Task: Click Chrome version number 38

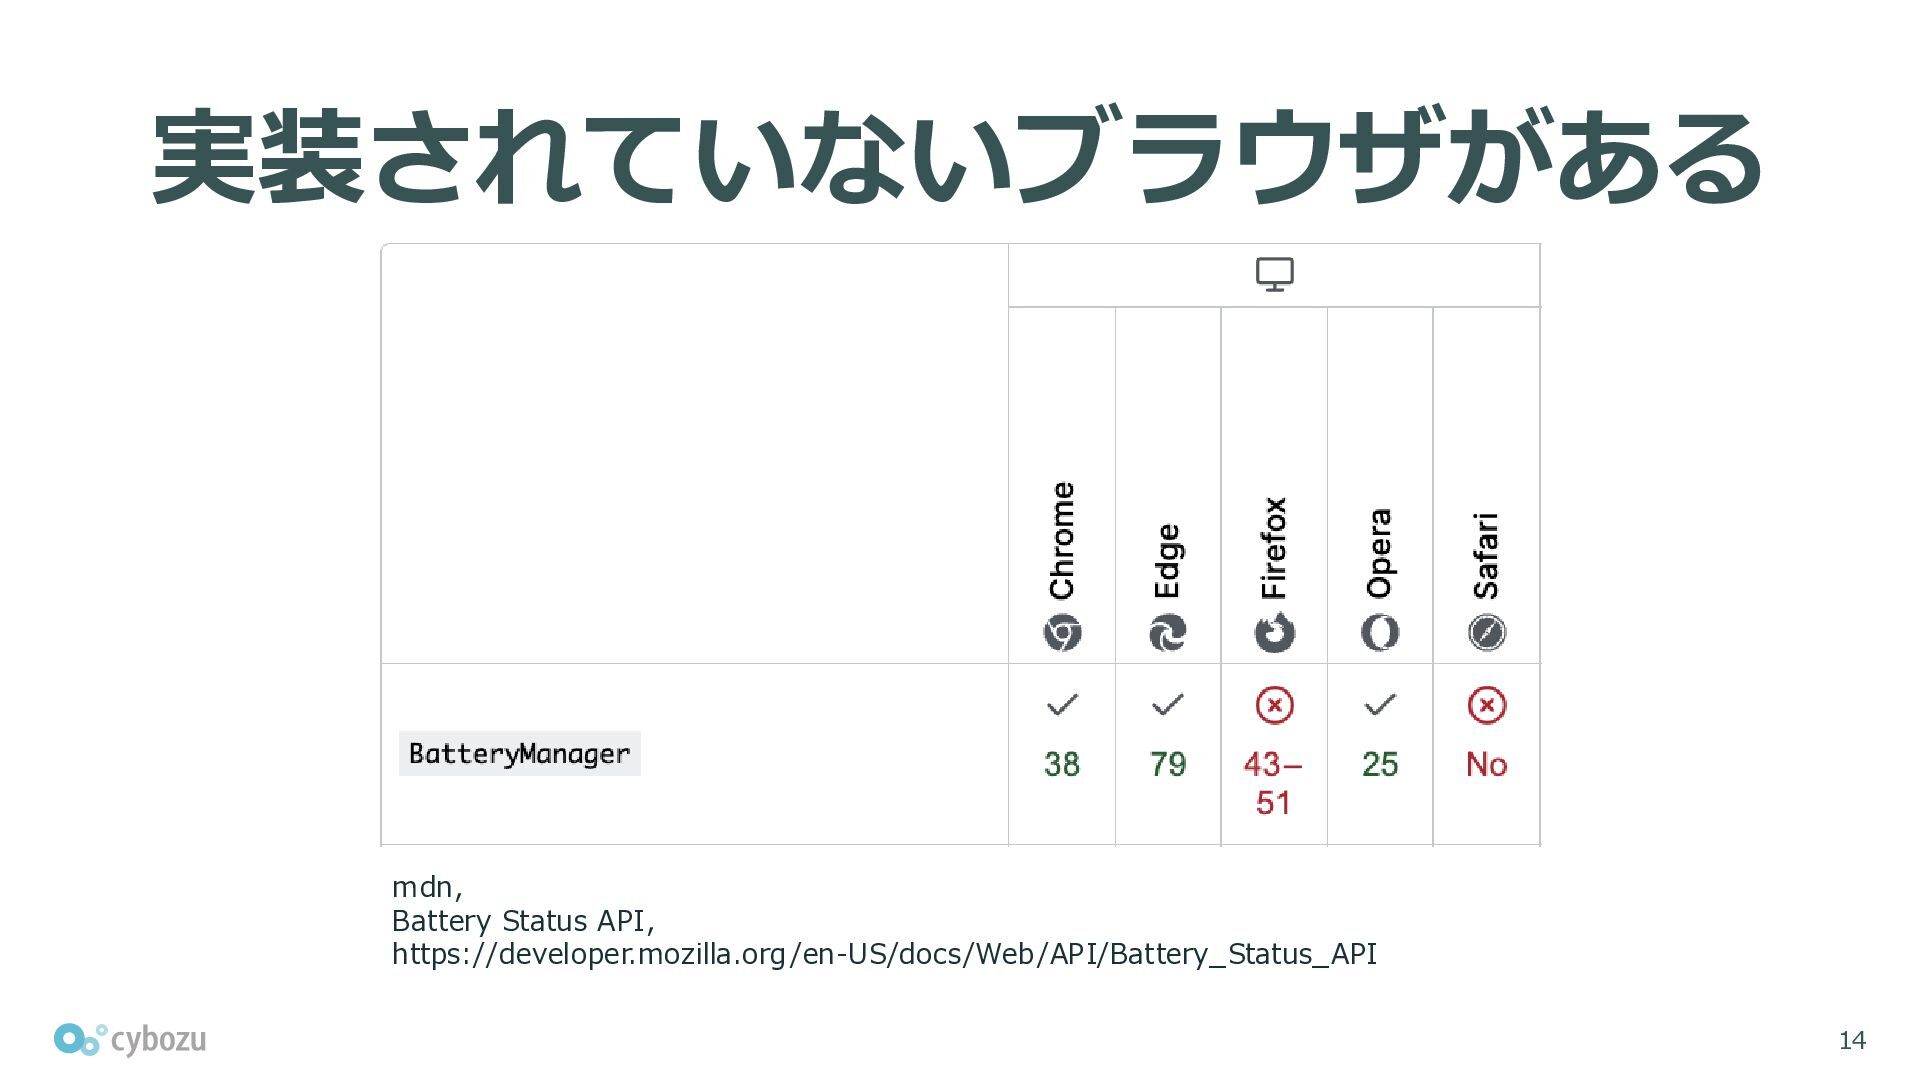Action: click(1062, 764)
